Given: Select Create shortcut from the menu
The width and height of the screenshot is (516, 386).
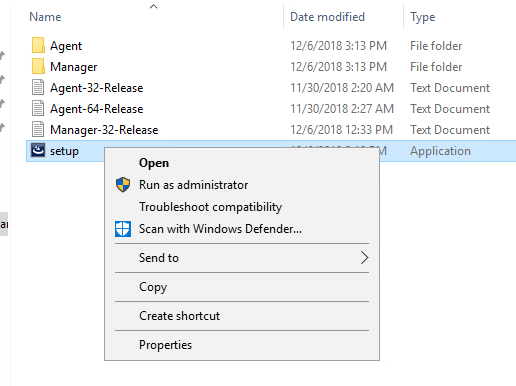Looking at the screenshot, I should pos(179,316).
